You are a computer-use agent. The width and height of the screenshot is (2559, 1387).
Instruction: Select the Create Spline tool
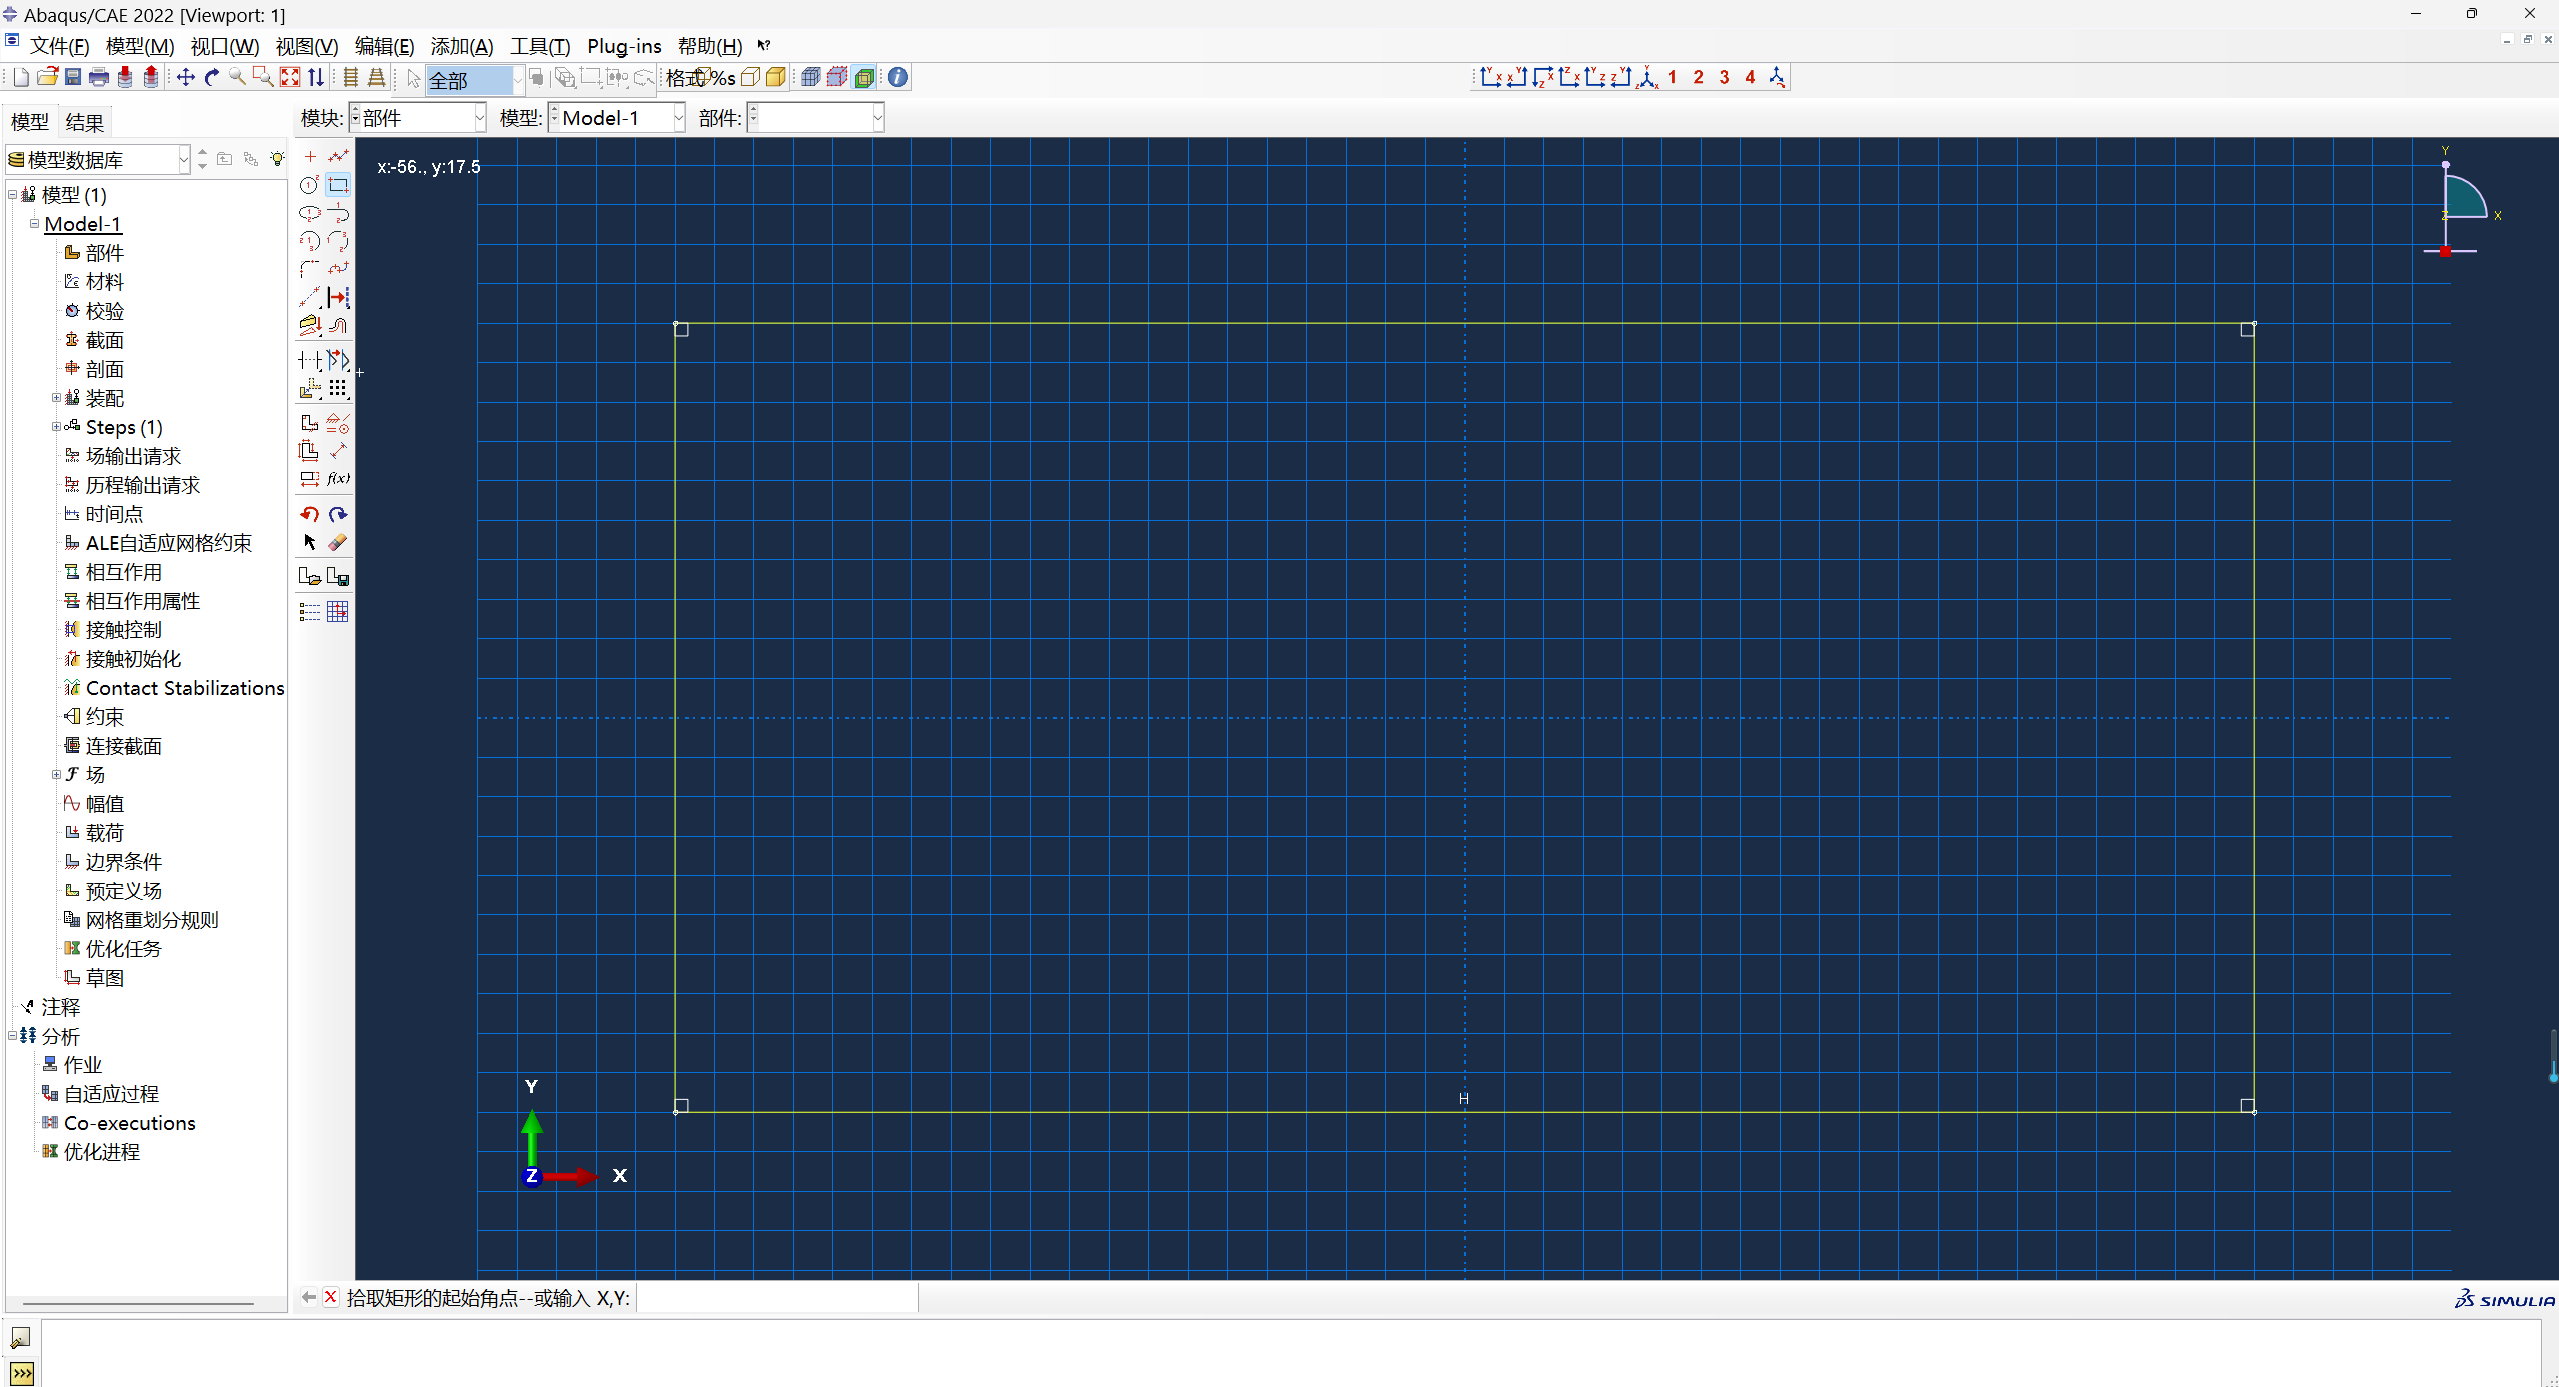[339, 269]
